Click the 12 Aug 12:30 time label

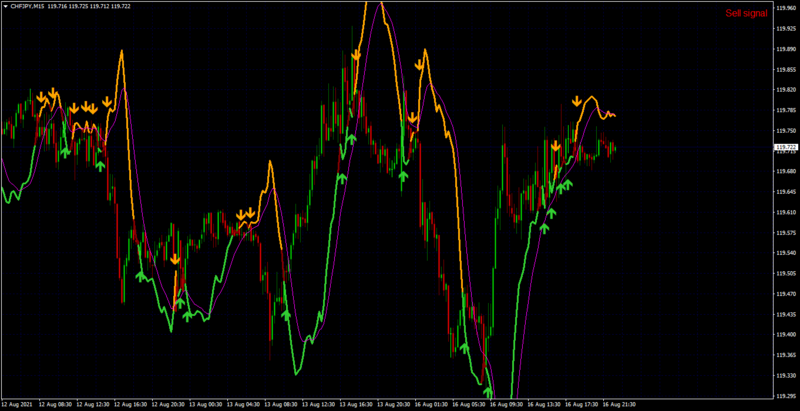pos(92,404)
